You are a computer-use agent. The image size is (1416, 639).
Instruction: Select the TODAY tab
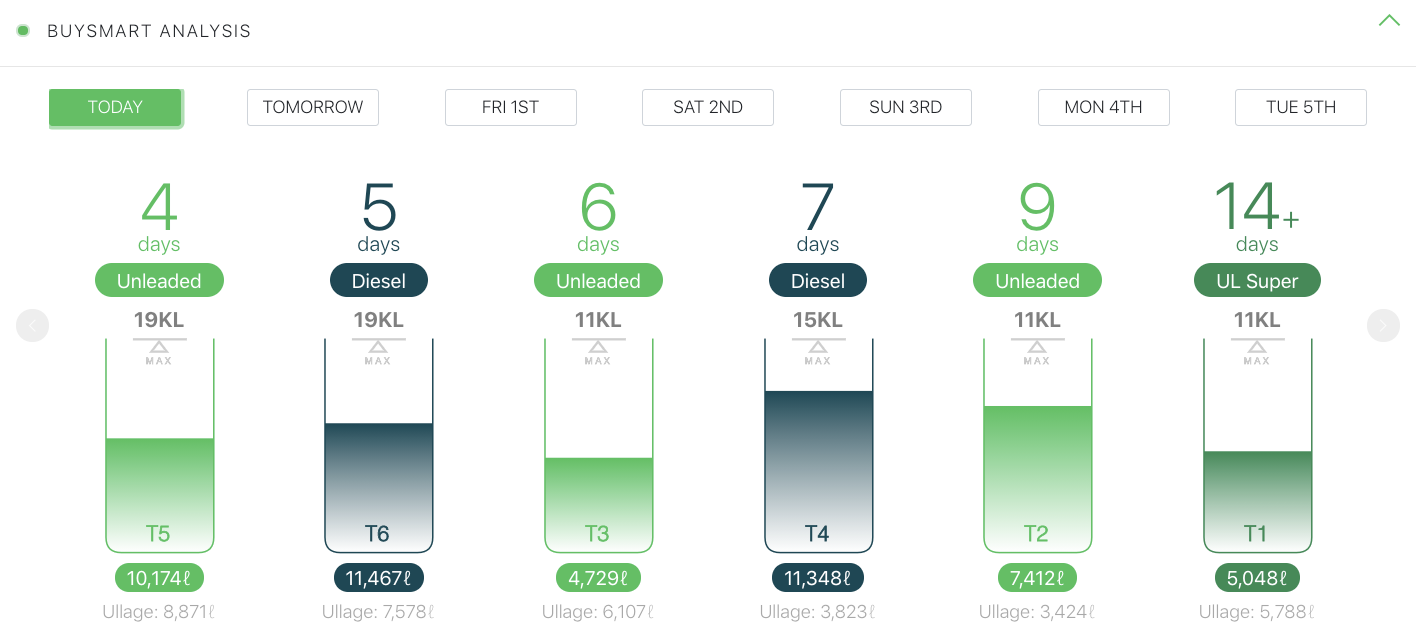click(115, 107)
